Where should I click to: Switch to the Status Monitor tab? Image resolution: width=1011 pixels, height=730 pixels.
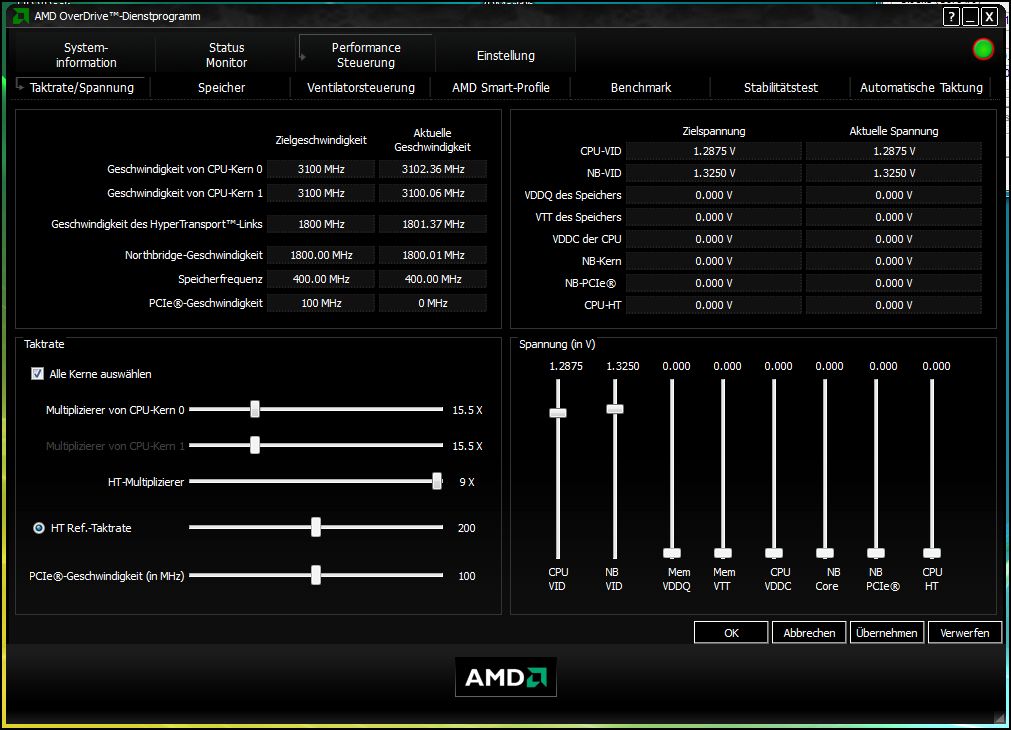(x=226, y=55)
